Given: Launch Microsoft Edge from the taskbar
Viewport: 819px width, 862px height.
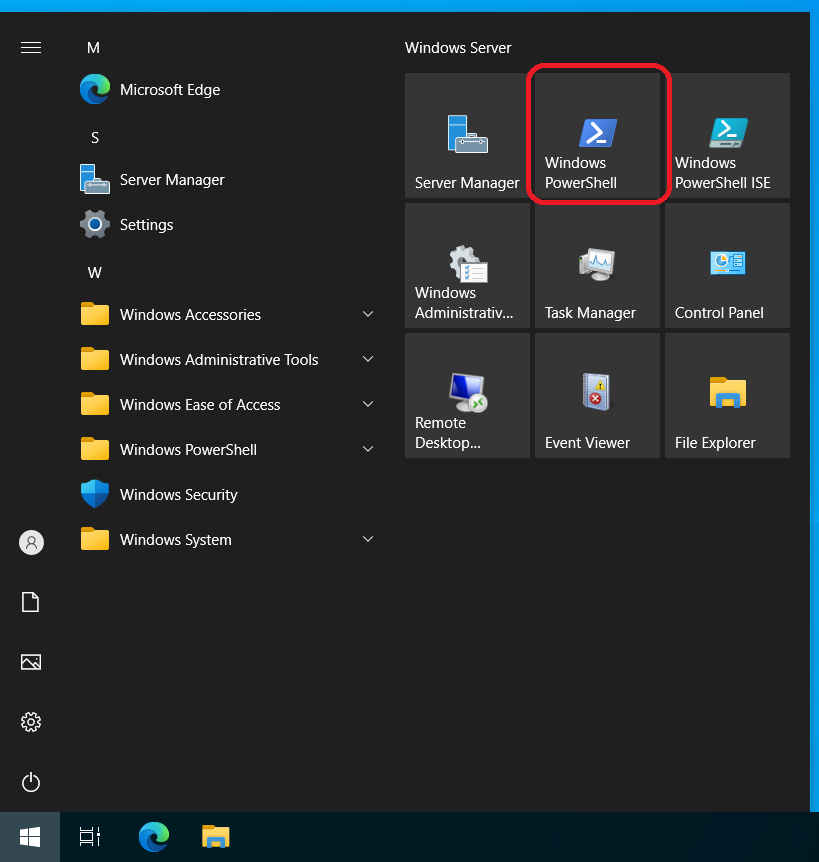Looking at the screenshot, I should (x=153, y=837).
